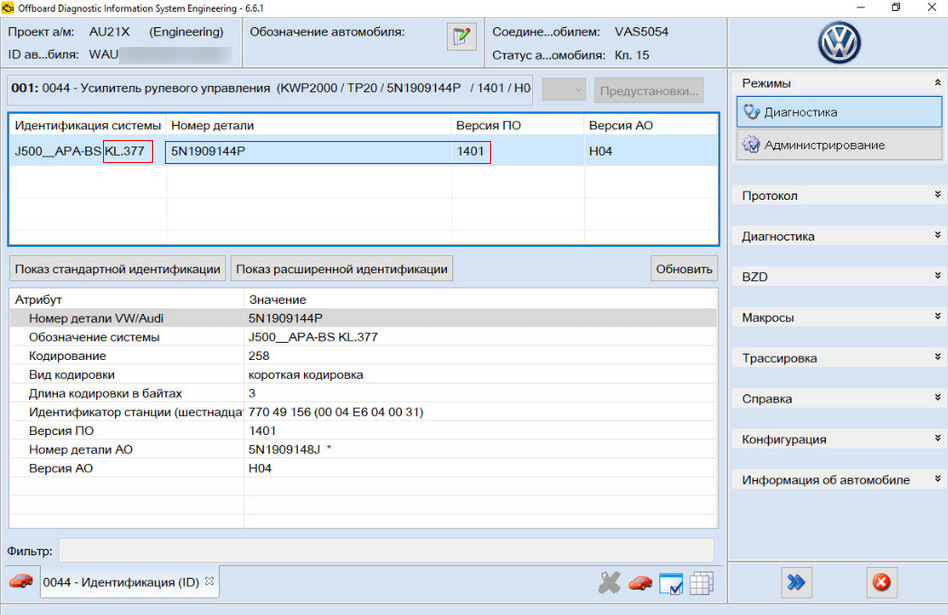The height and width of the screenshot is (615, 948).
Task: Select Диагностика mode
Action: [839, 112]
